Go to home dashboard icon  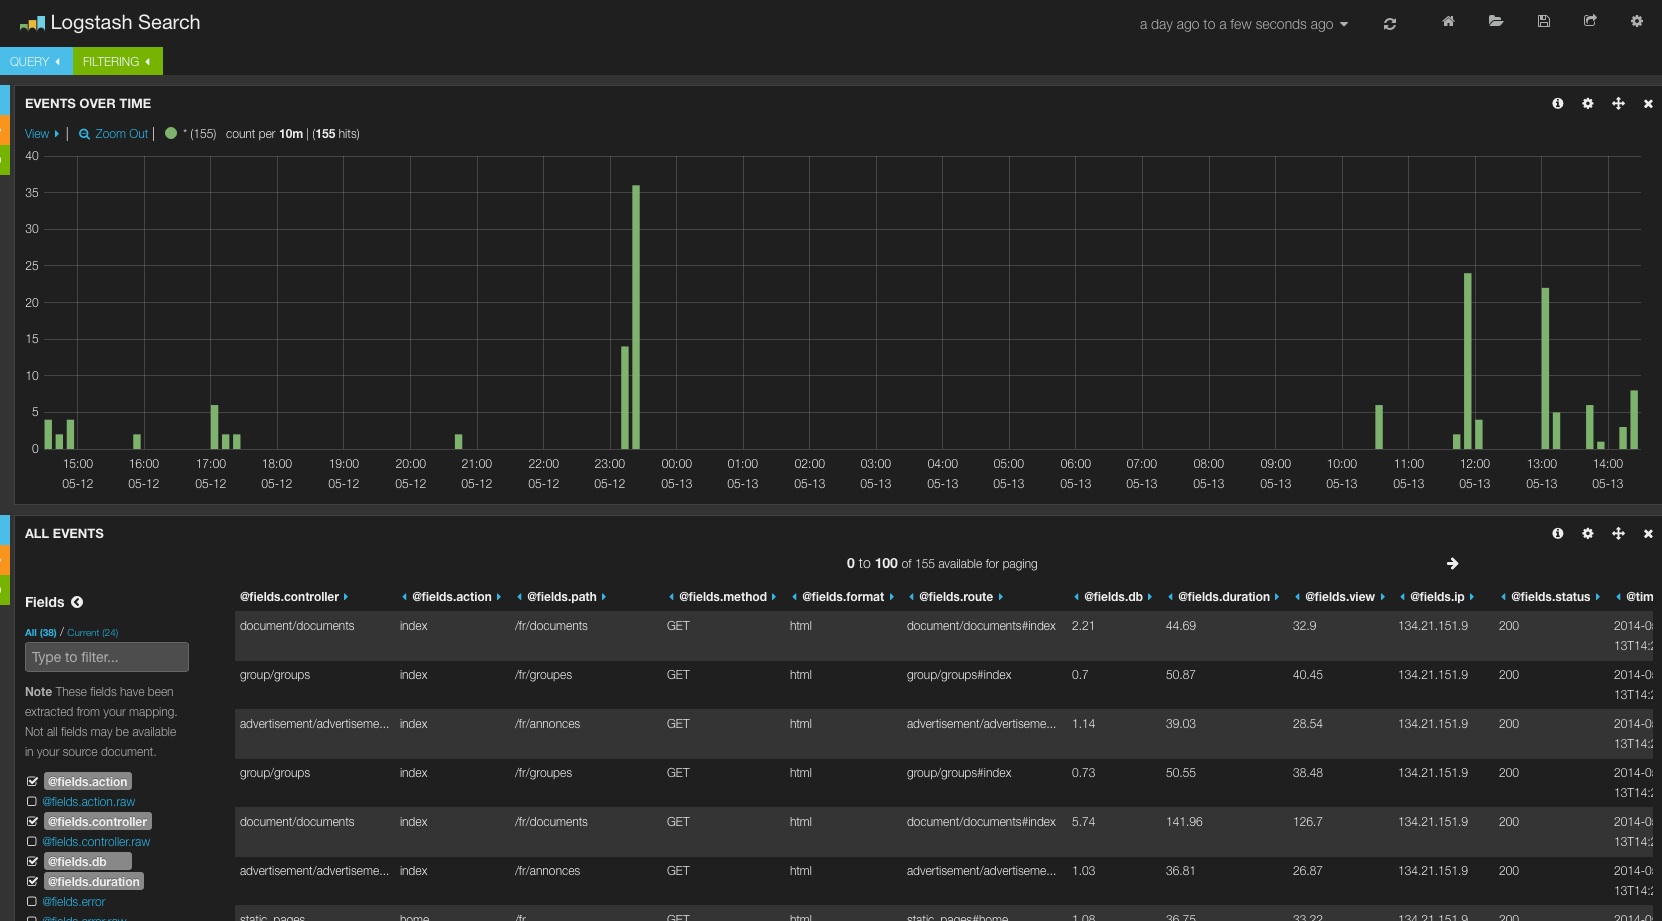tap(1448, 21)
